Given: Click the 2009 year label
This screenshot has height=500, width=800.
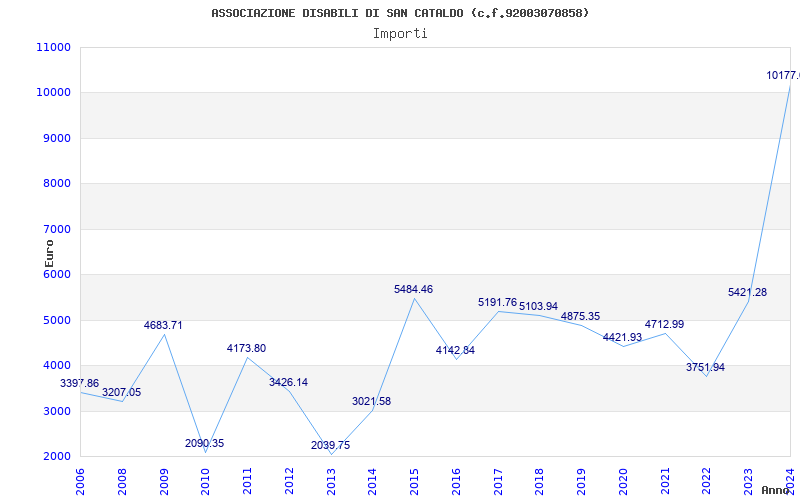Looking at the screenshot, I should pyautogui.click(x=164, y=482).
